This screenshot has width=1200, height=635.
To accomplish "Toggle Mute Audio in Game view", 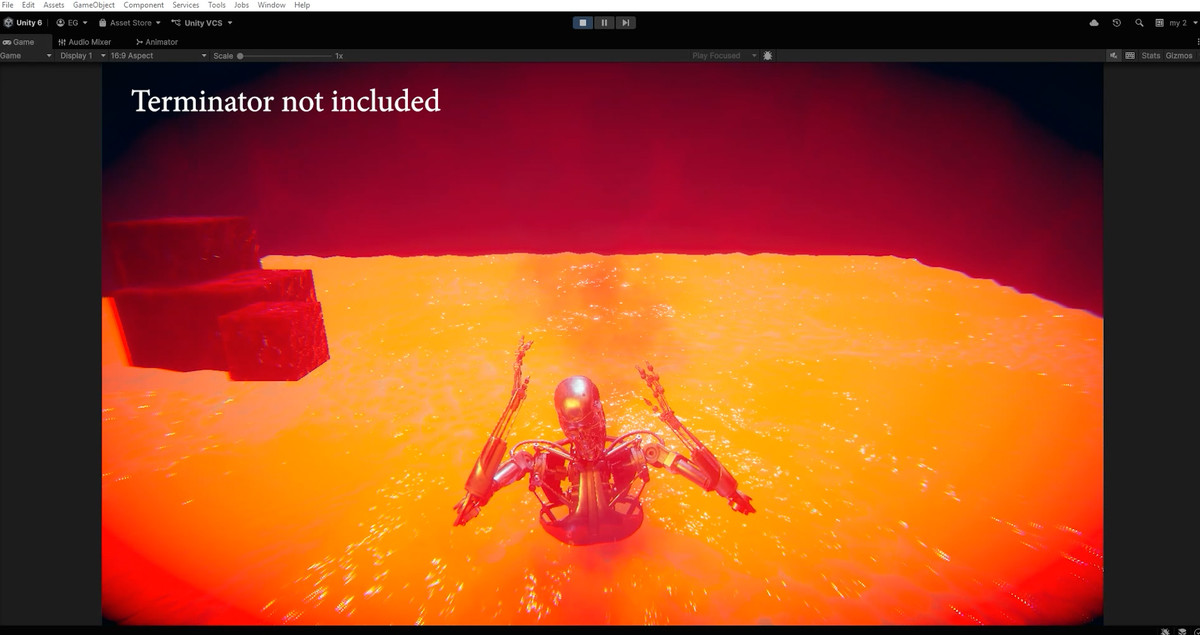I will click(1114, 56).
